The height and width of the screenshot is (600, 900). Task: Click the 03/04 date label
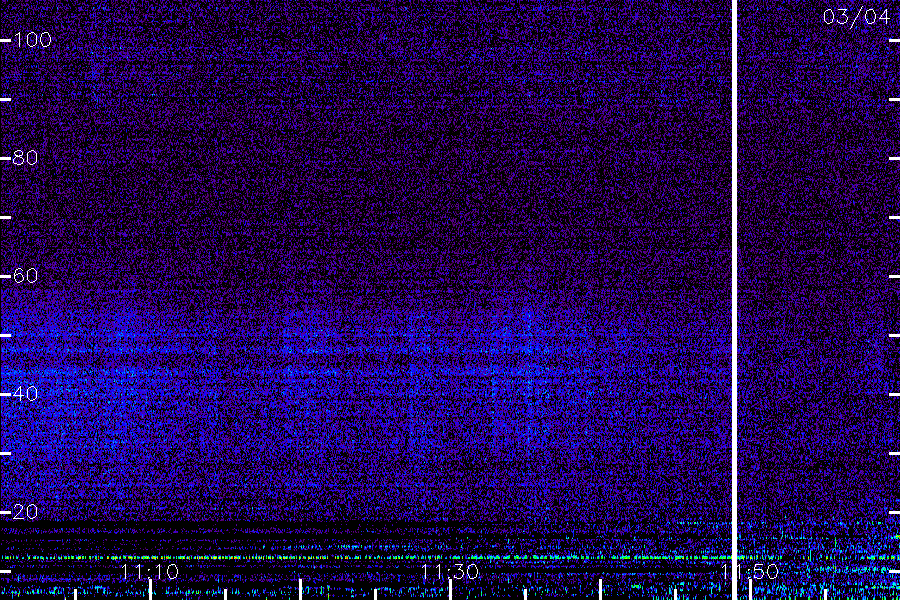[856, 17]
